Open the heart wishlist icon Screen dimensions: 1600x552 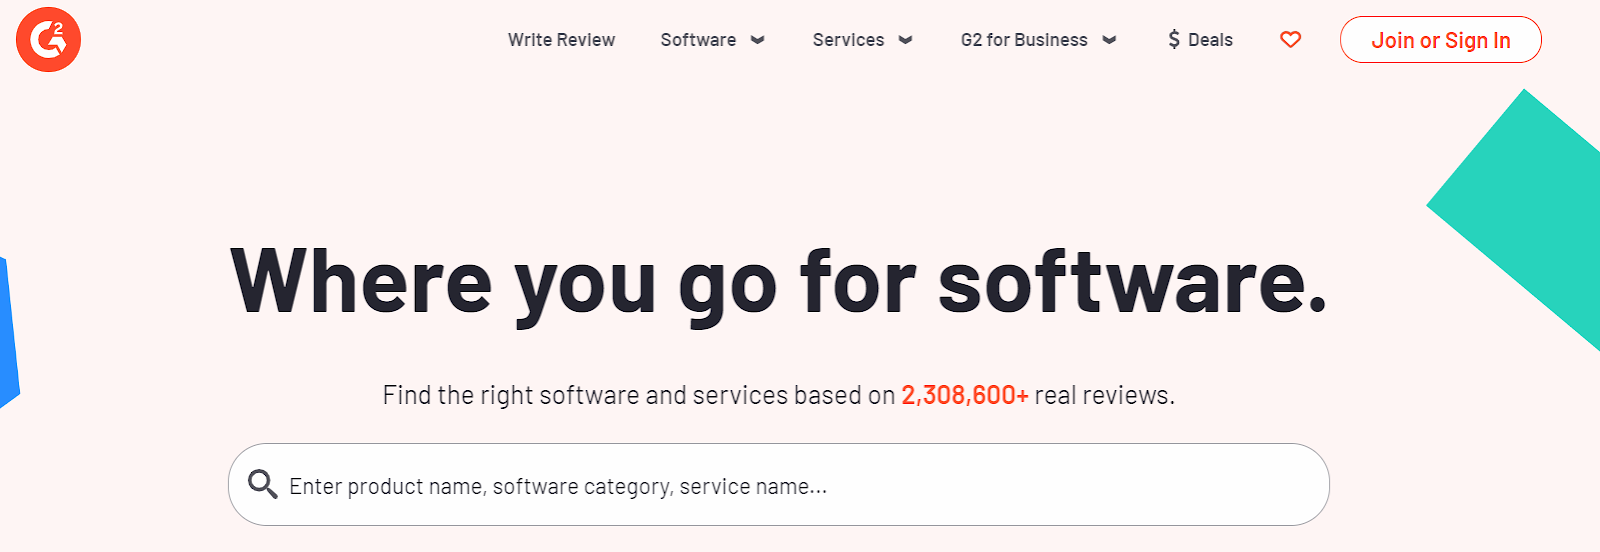[x=1291, y=40]
